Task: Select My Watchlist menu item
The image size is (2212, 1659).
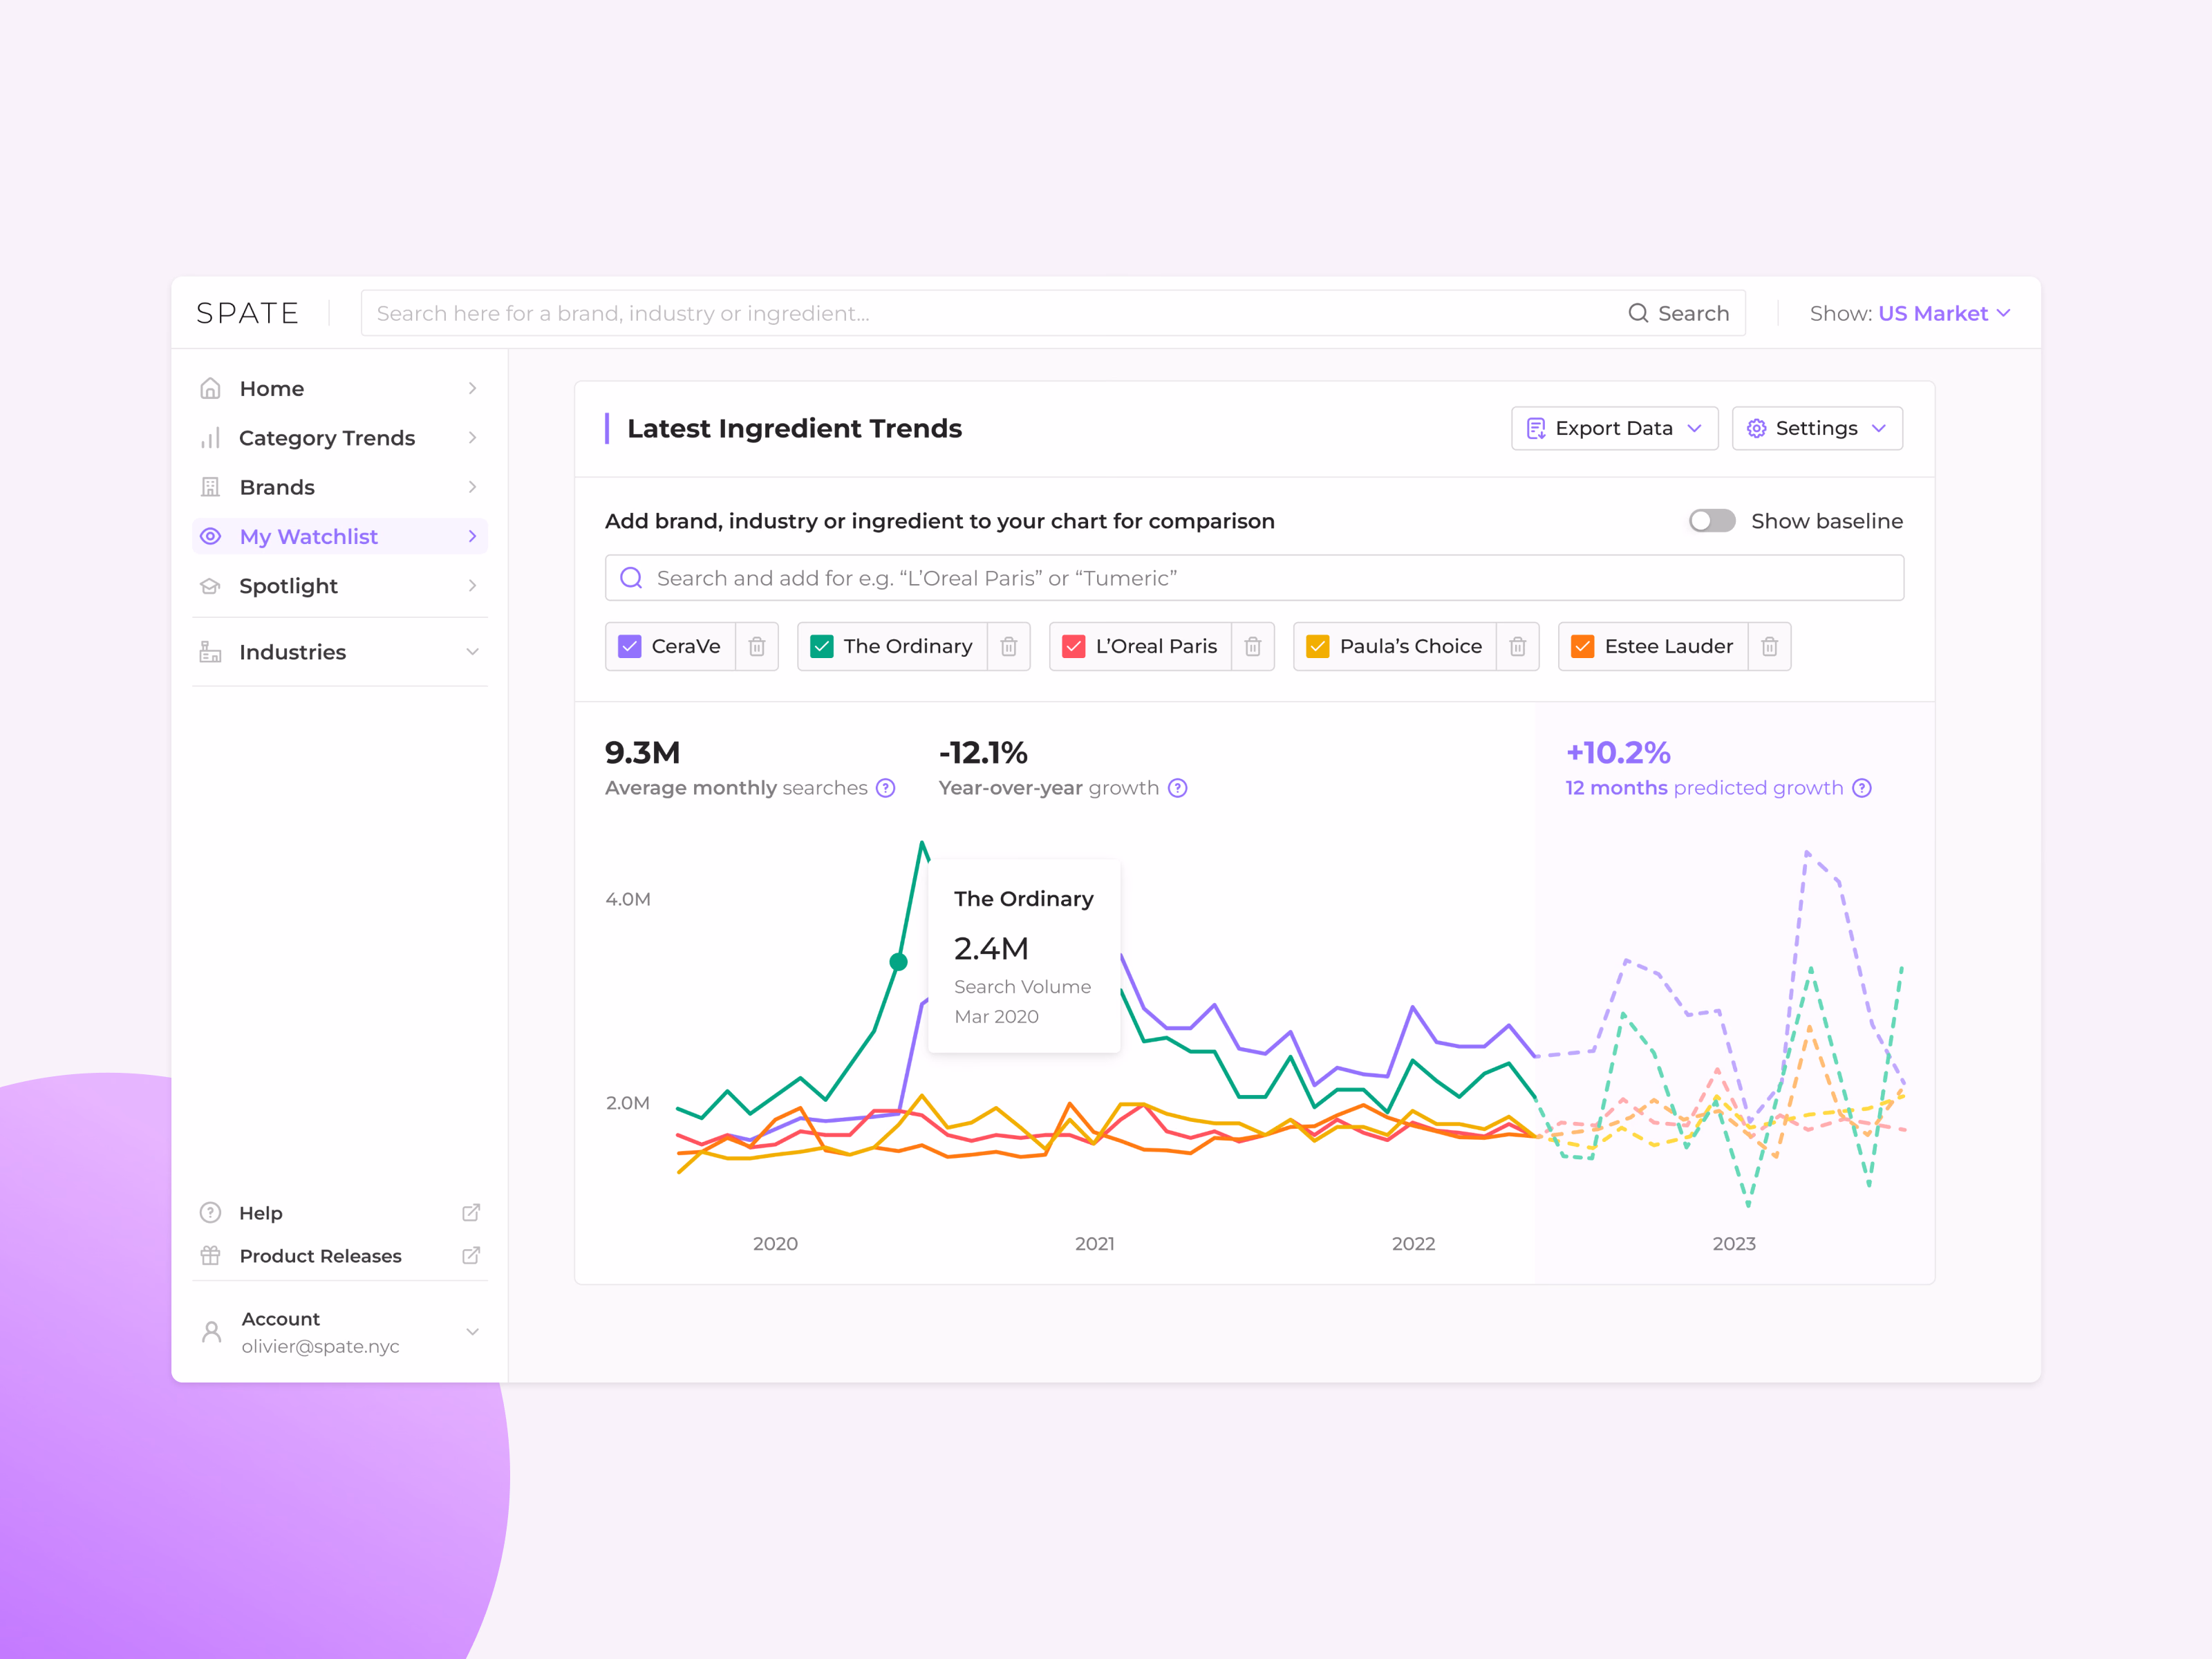Action: pos(340,537)
